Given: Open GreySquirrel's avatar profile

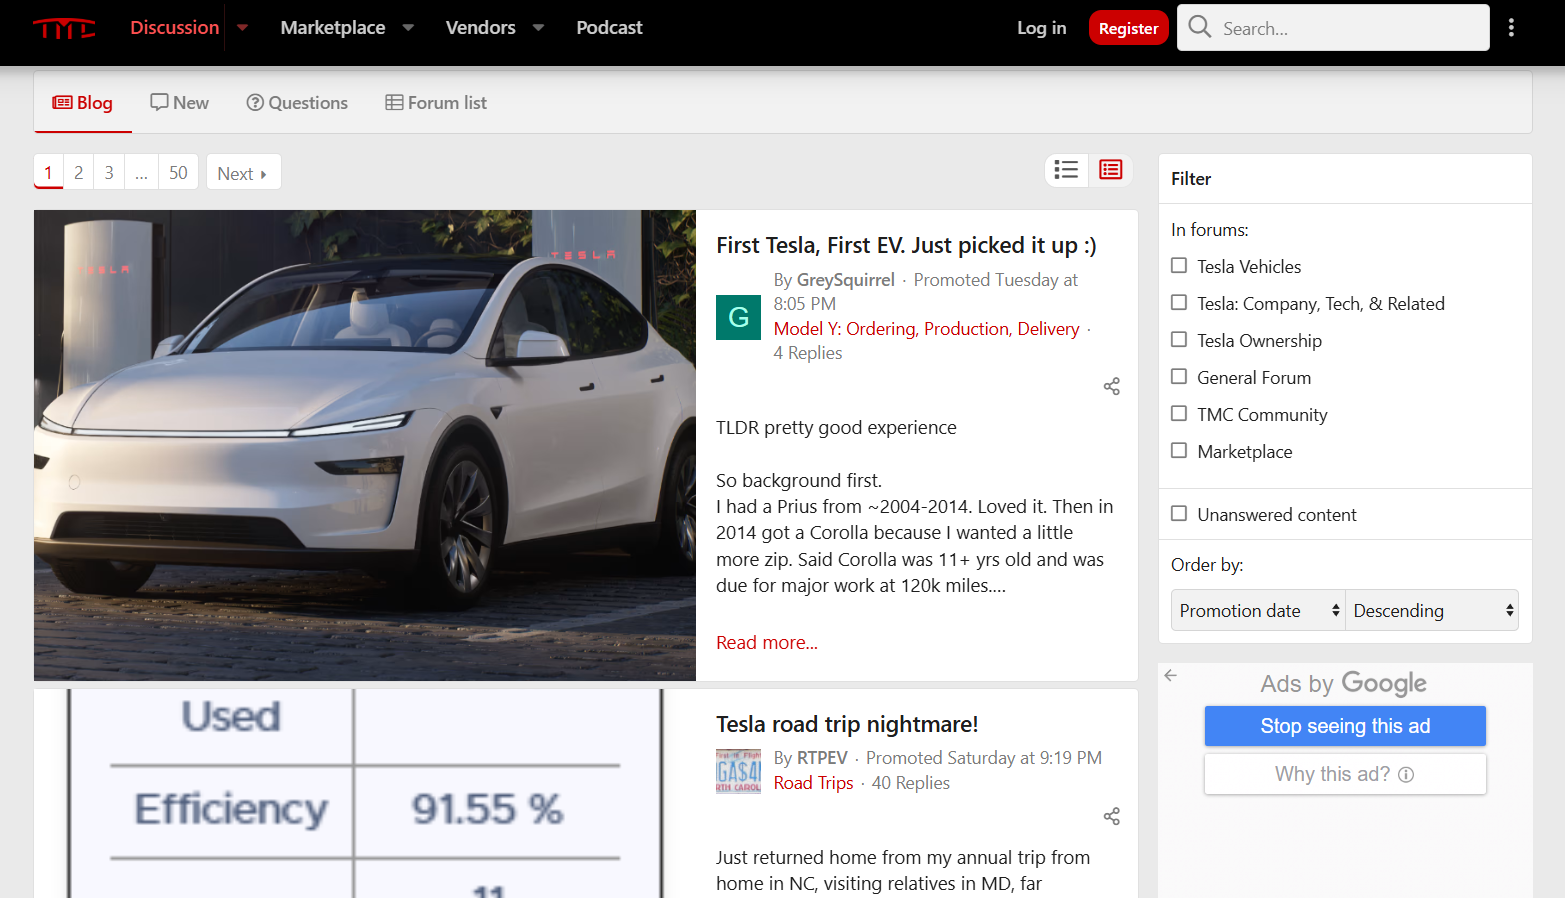Looking at the screenshot, I should (x=738, y=317).
